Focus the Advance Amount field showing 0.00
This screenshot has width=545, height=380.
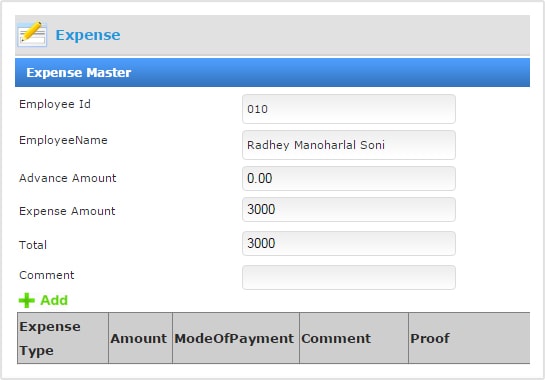349,178
